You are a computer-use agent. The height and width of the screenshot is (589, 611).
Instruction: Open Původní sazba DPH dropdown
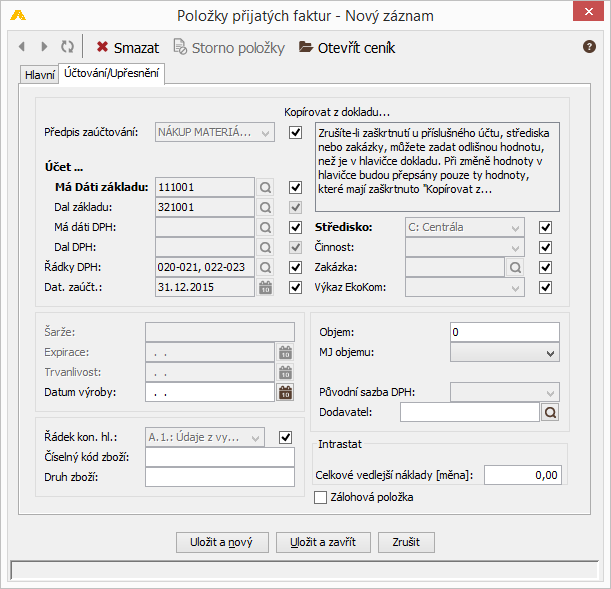[x=505, y=392]
